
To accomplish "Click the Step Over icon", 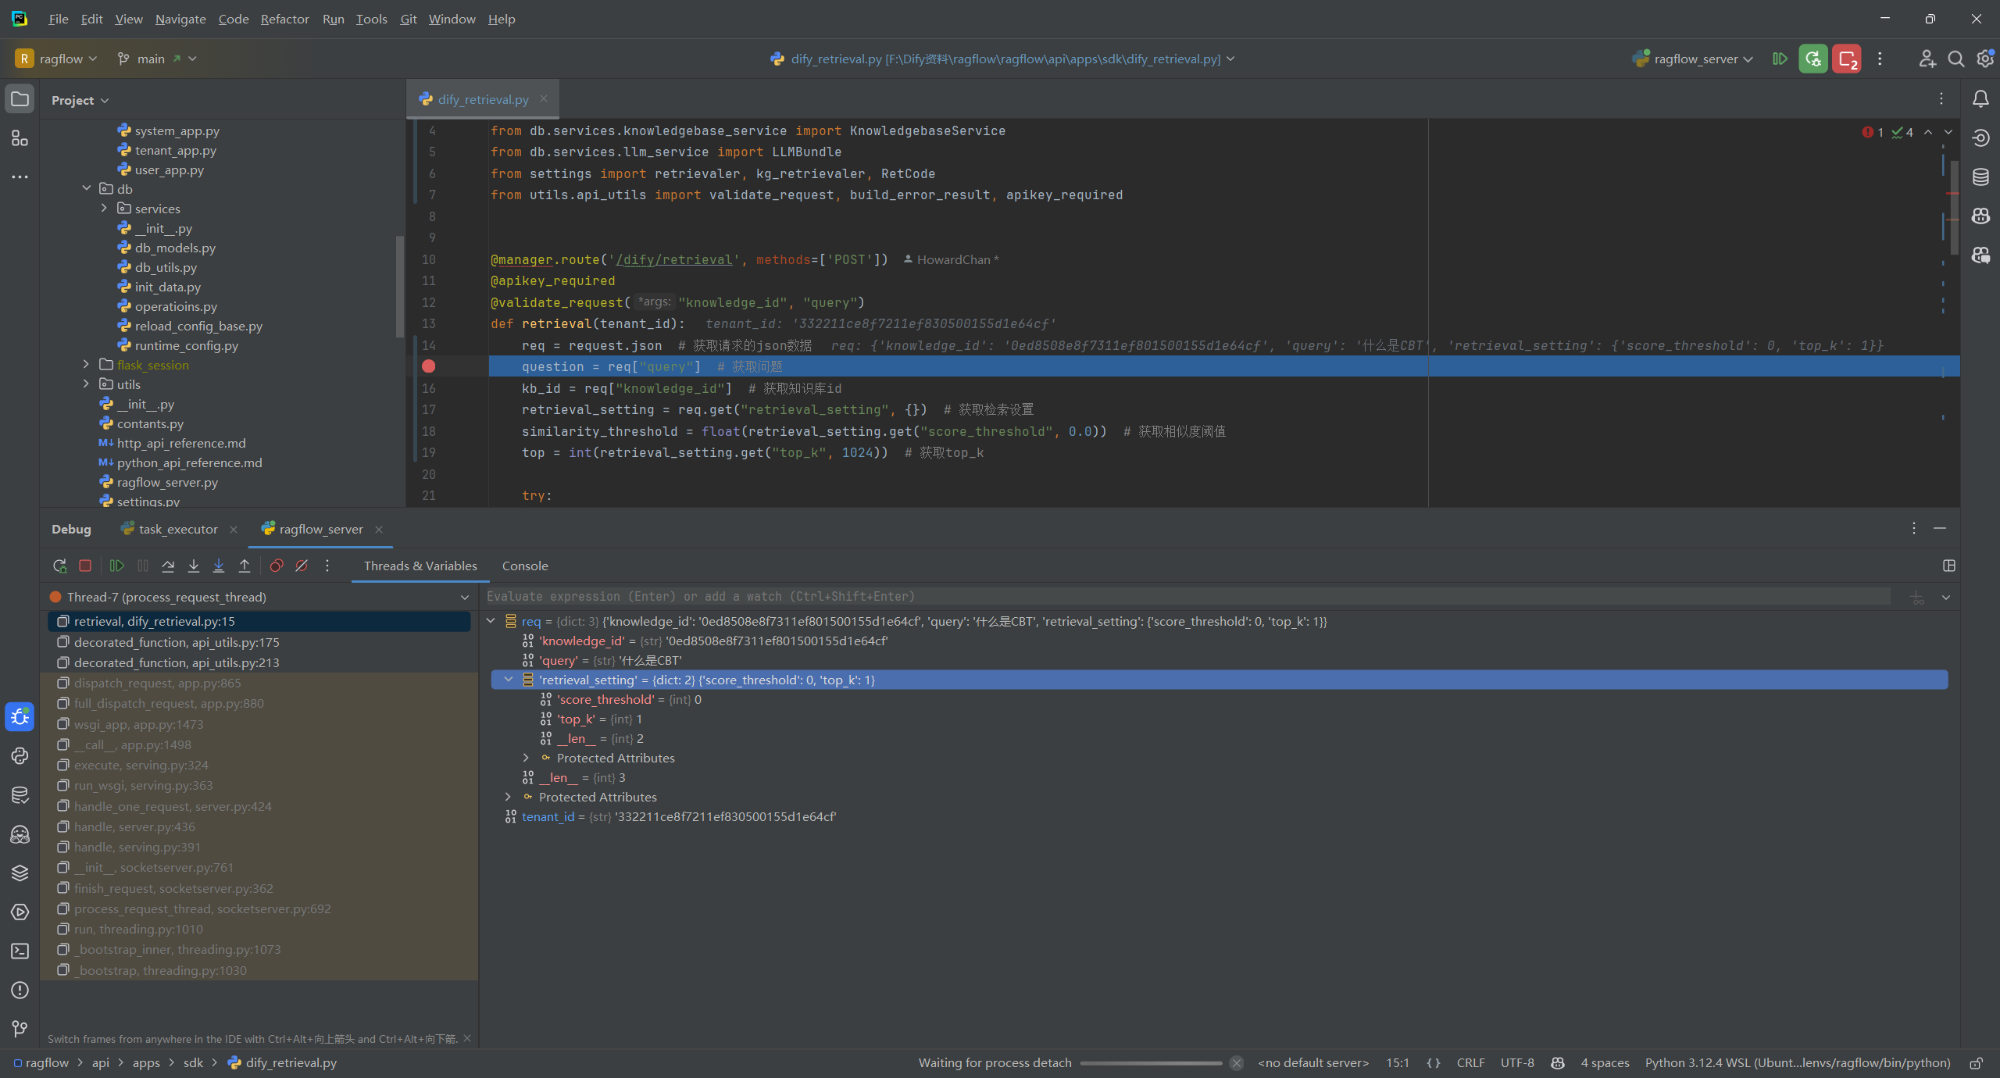I will tap(167, 565).
